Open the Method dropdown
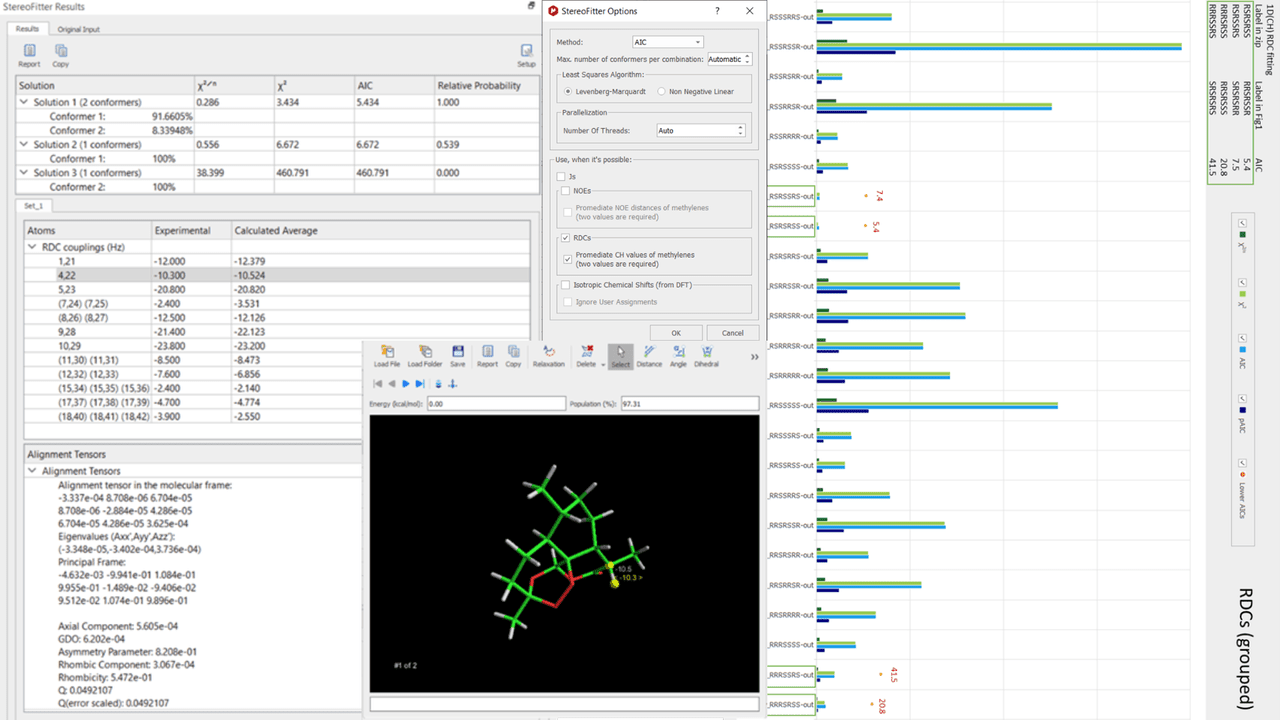The width and height of the screenshot is (1280, 720). point(668,42)
